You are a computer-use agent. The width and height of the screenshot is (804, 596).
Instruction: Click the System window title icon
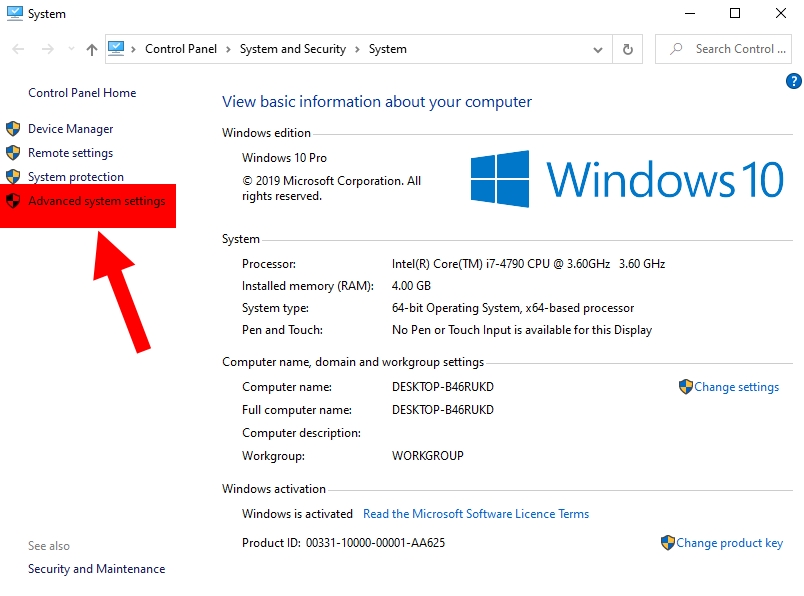pyautogui.click(x=15, y=13)
